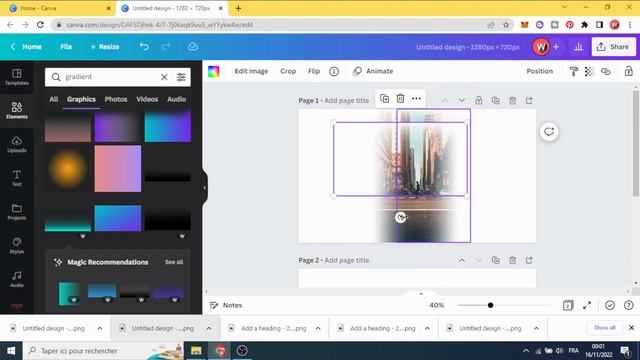Click the checkmark status icon at bottom
This screenshot has height=360, width=640.
[610, 305]
